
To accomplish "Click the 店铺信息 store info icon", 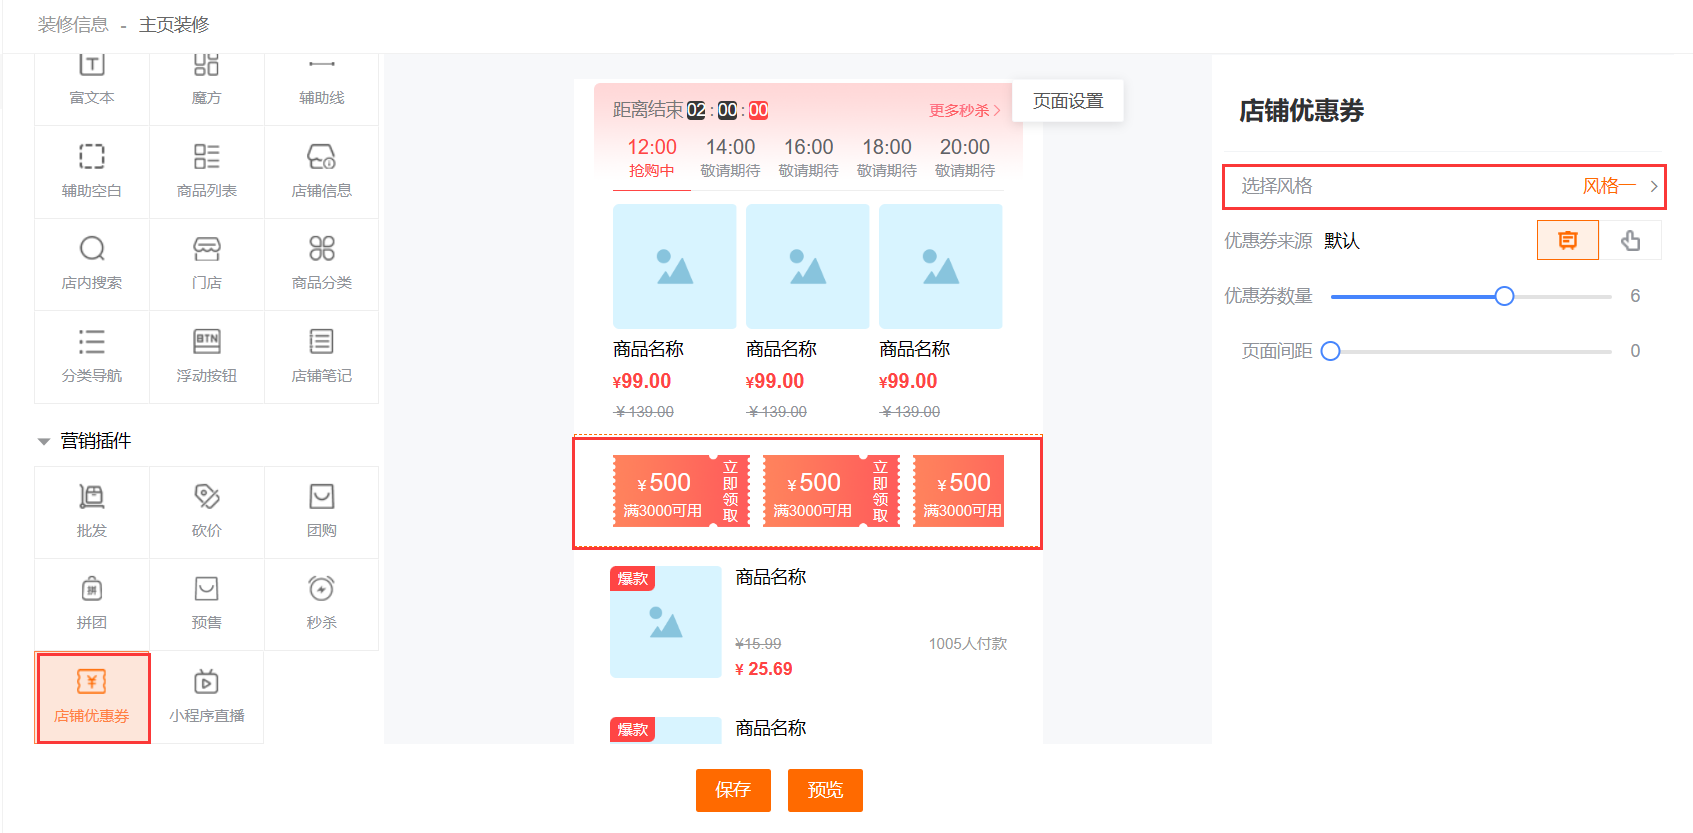I will [321, 158].
